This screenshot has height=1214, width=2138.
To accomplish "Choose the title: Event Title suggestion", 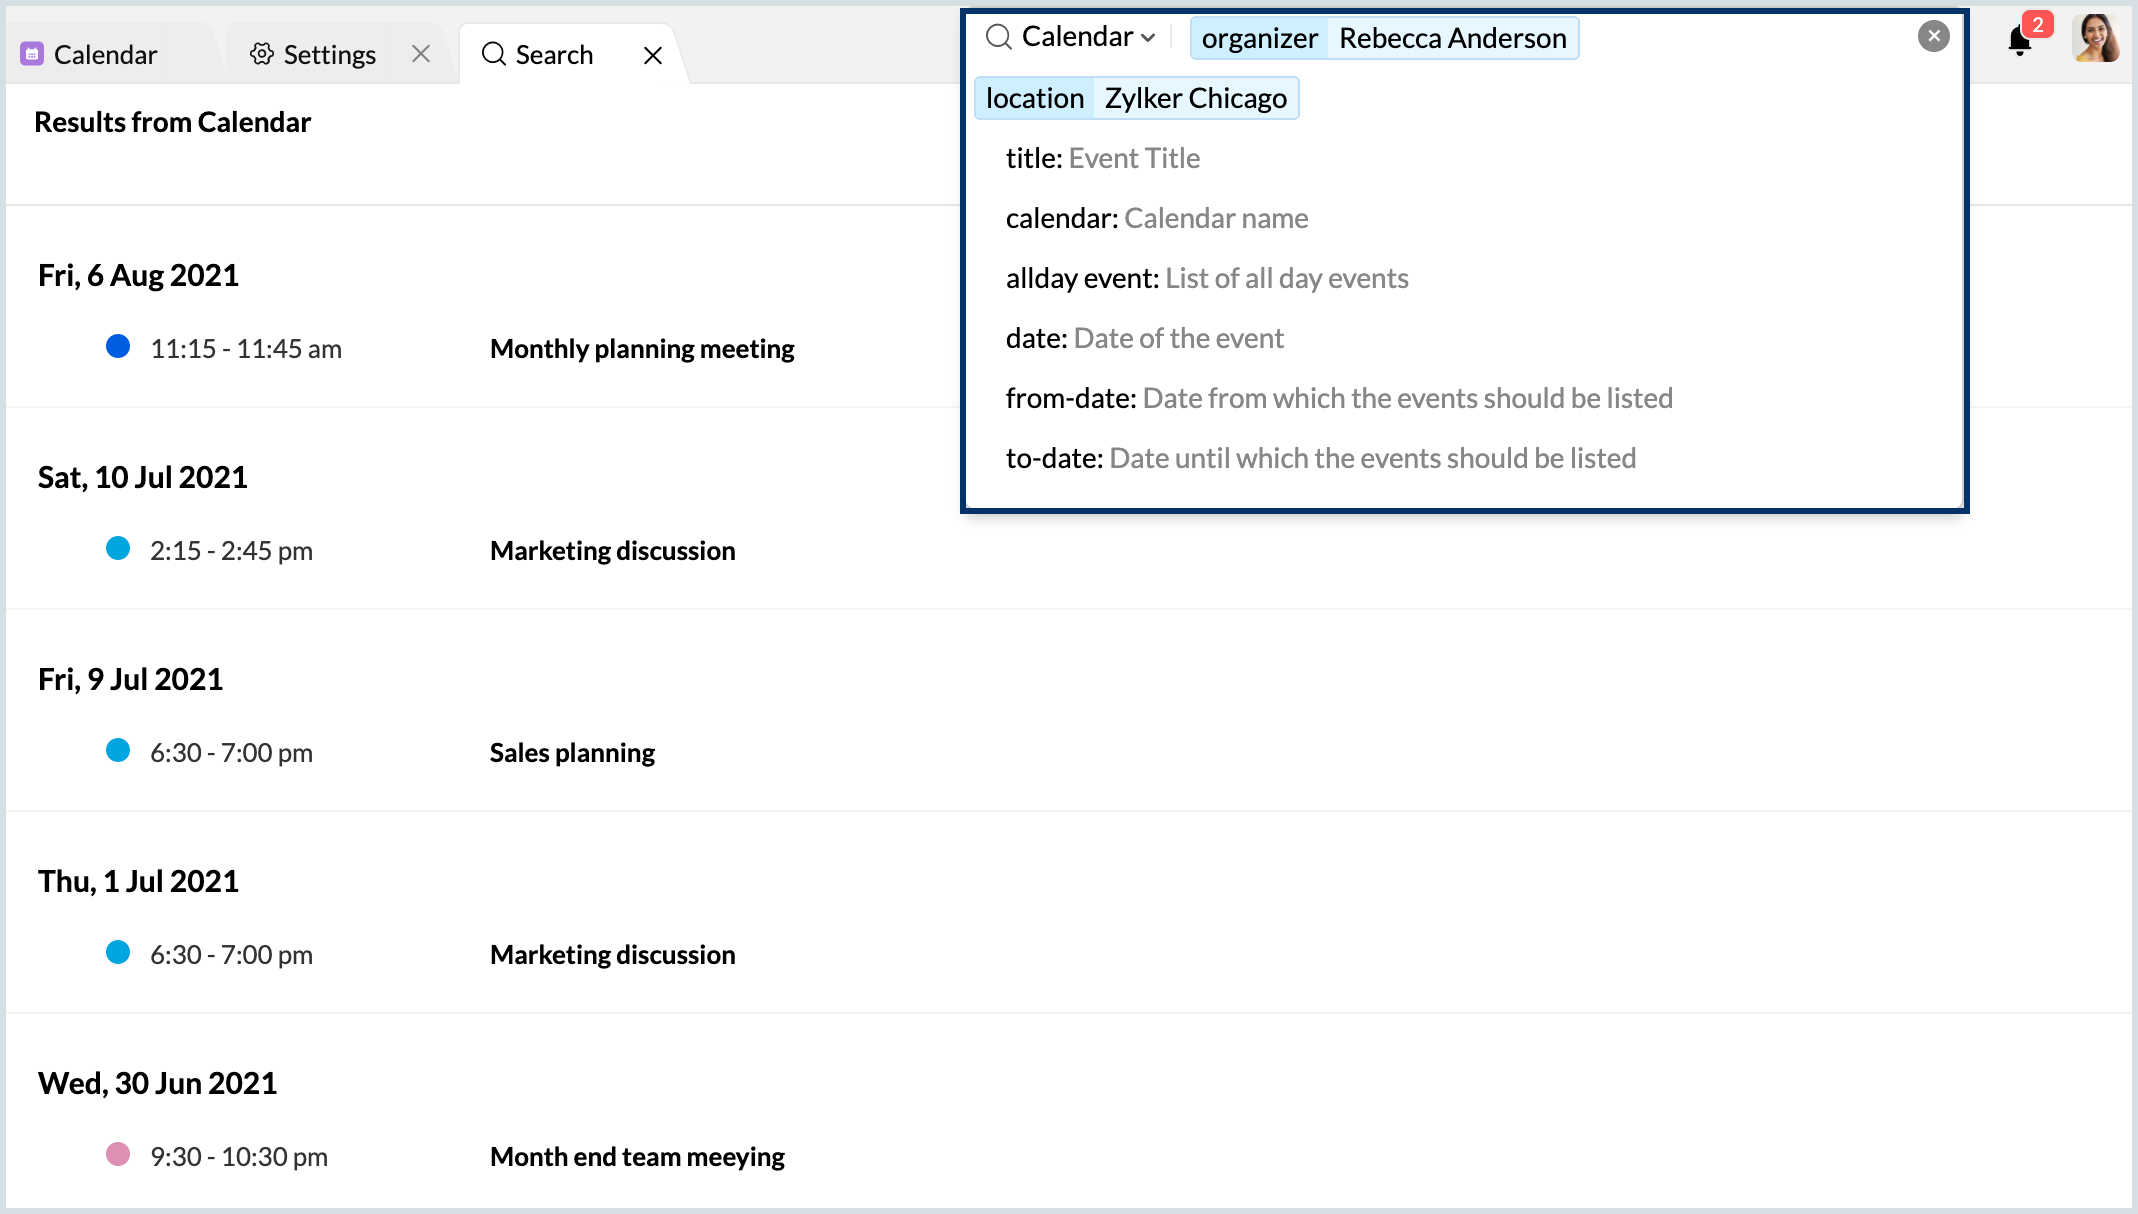I will point(1102,158).
